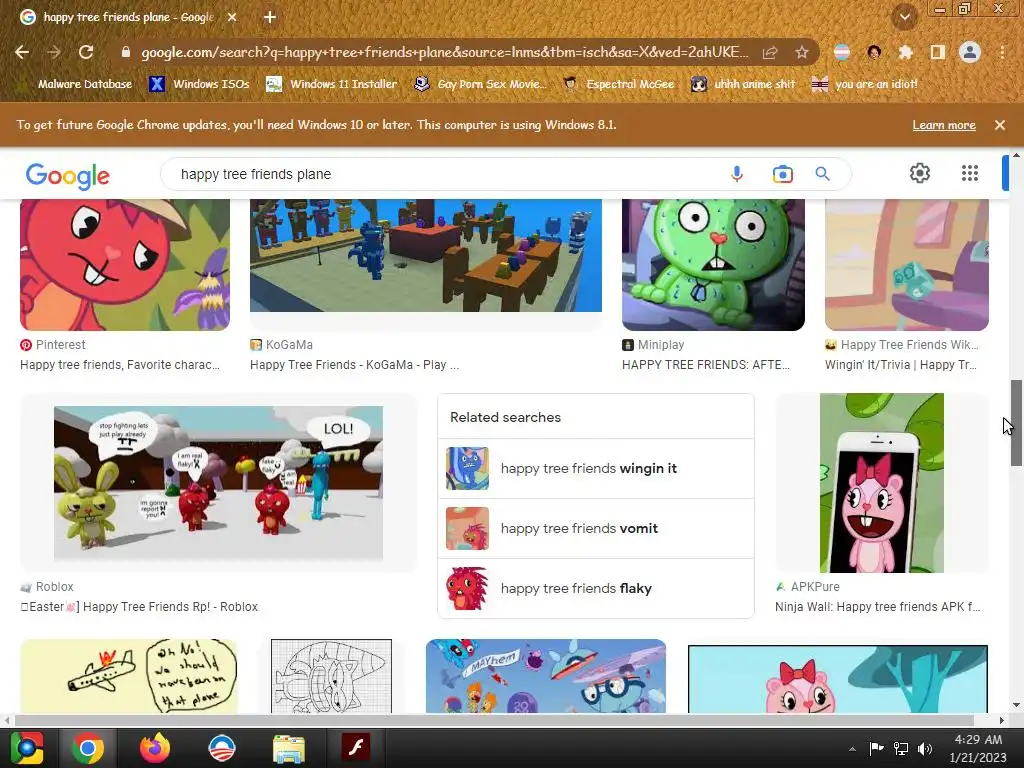The height and width of the screenshot is (768, 1024).
Task: Select related search flaky
Action: [596, 588]
